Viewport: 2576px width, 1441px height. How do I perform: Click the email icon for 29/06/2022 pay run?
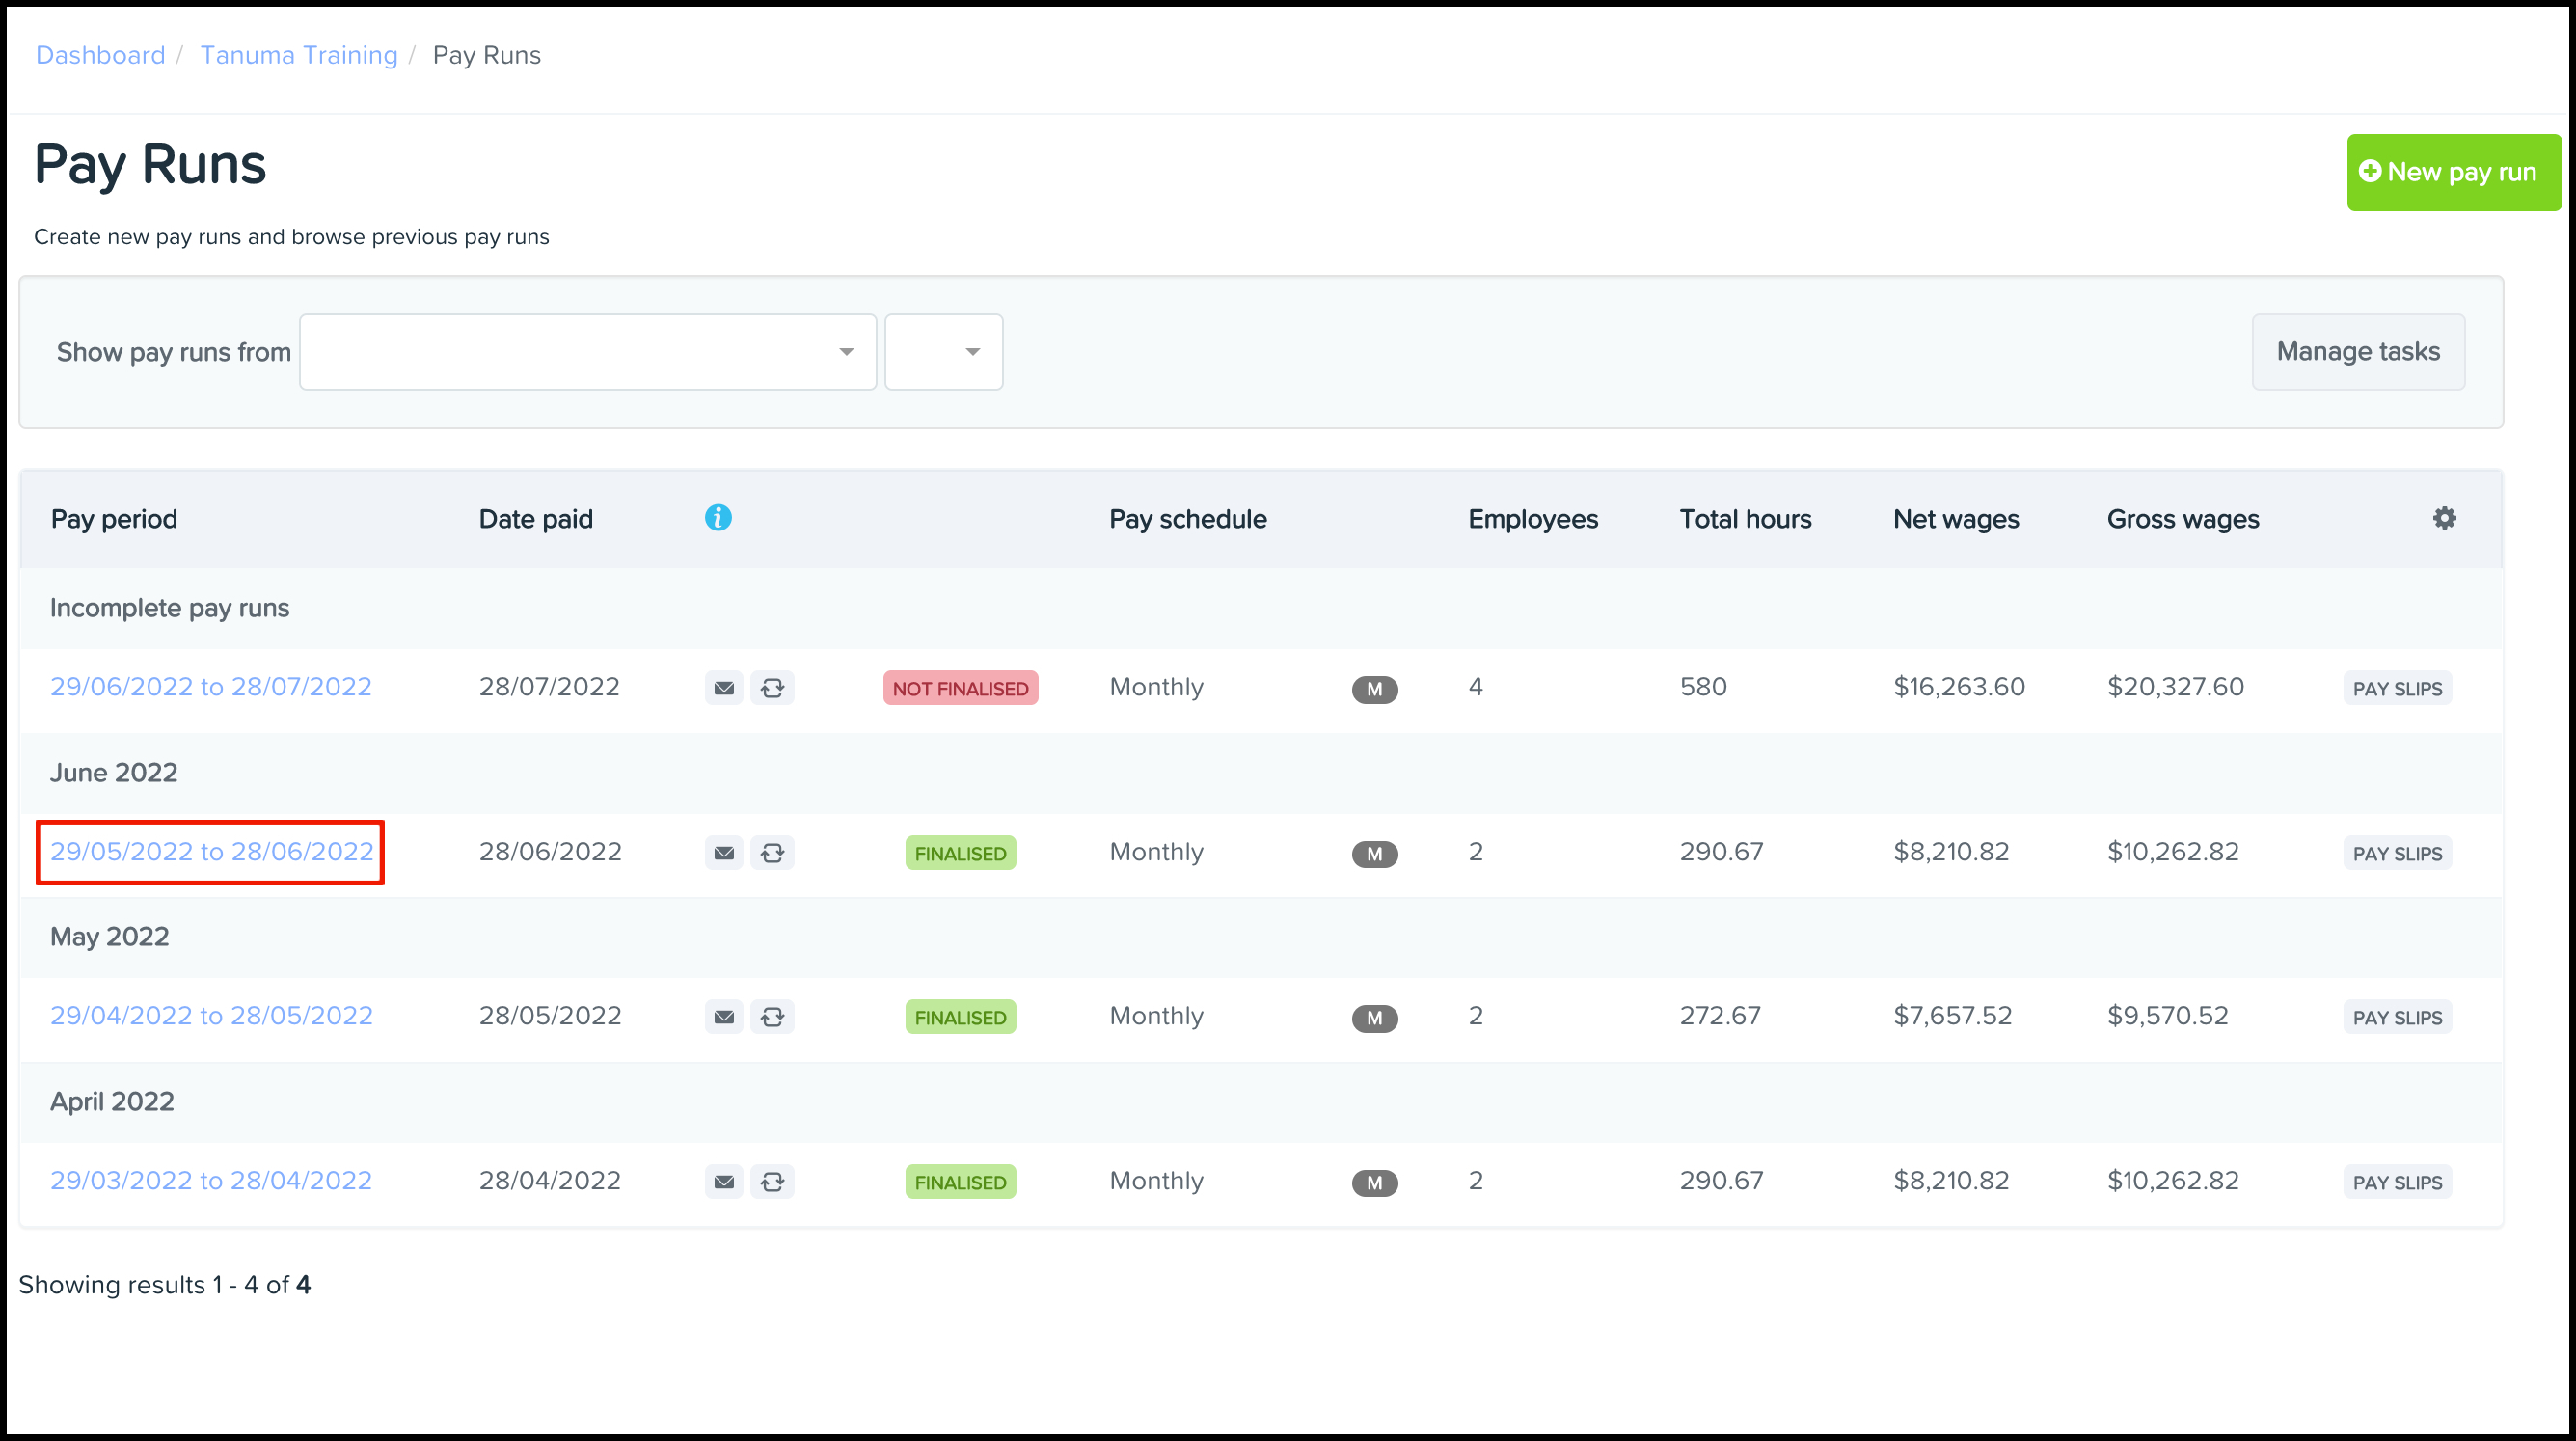[724, 688]
